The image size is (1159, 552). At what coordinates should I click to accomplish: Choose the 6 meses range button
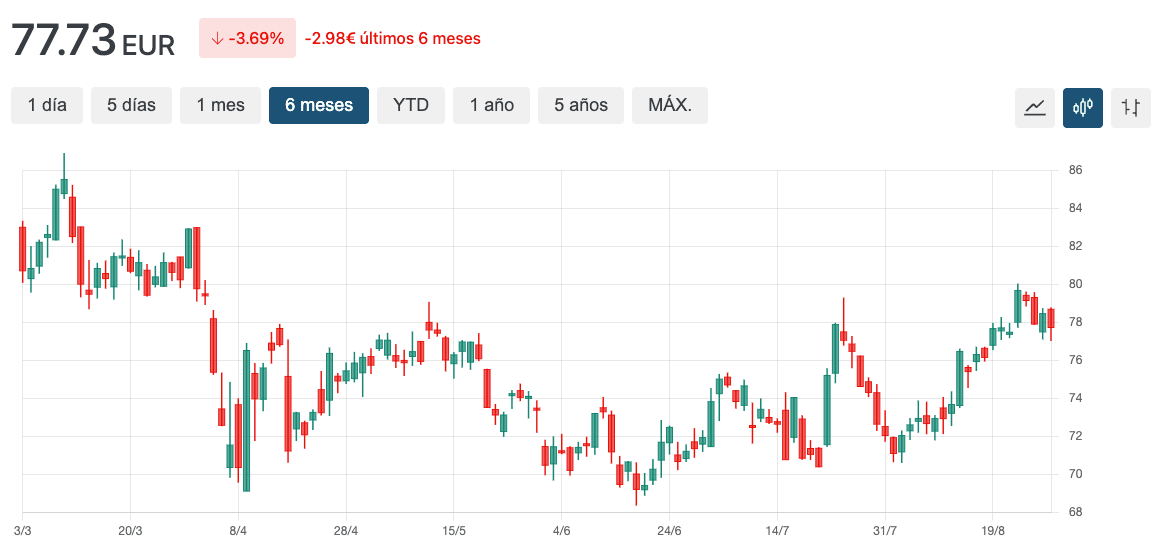(318, 105)
